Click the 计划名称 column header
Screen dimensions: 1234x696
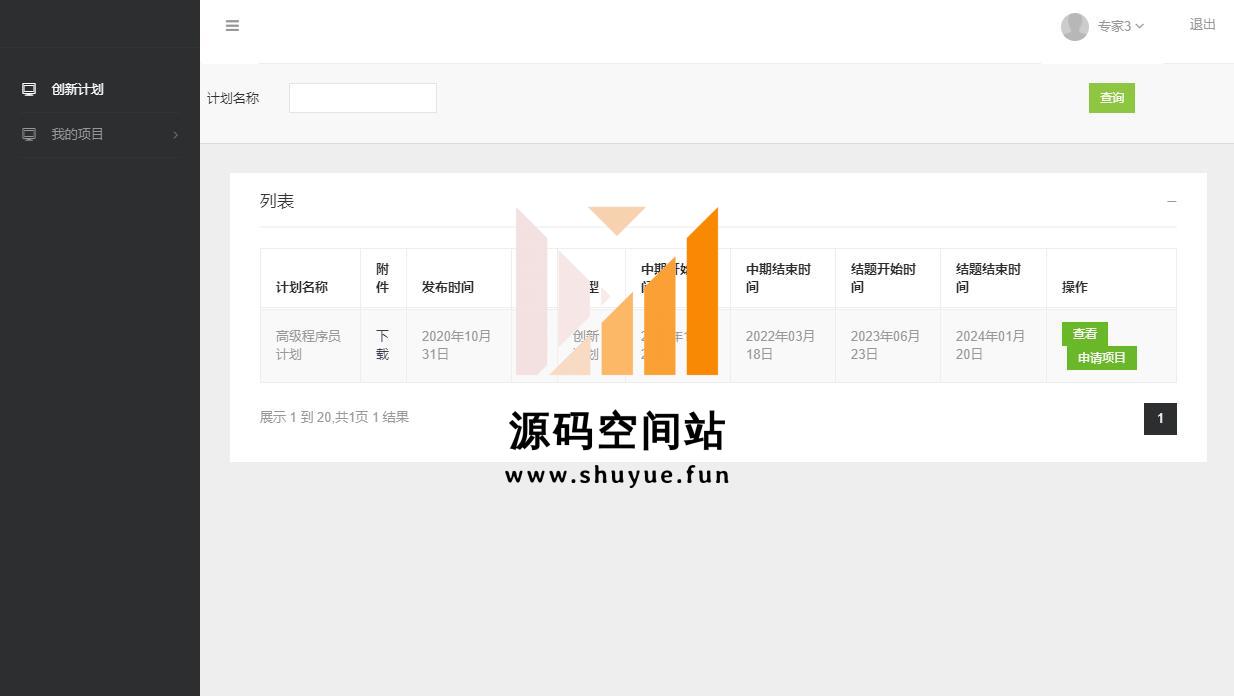coord(301,287)
